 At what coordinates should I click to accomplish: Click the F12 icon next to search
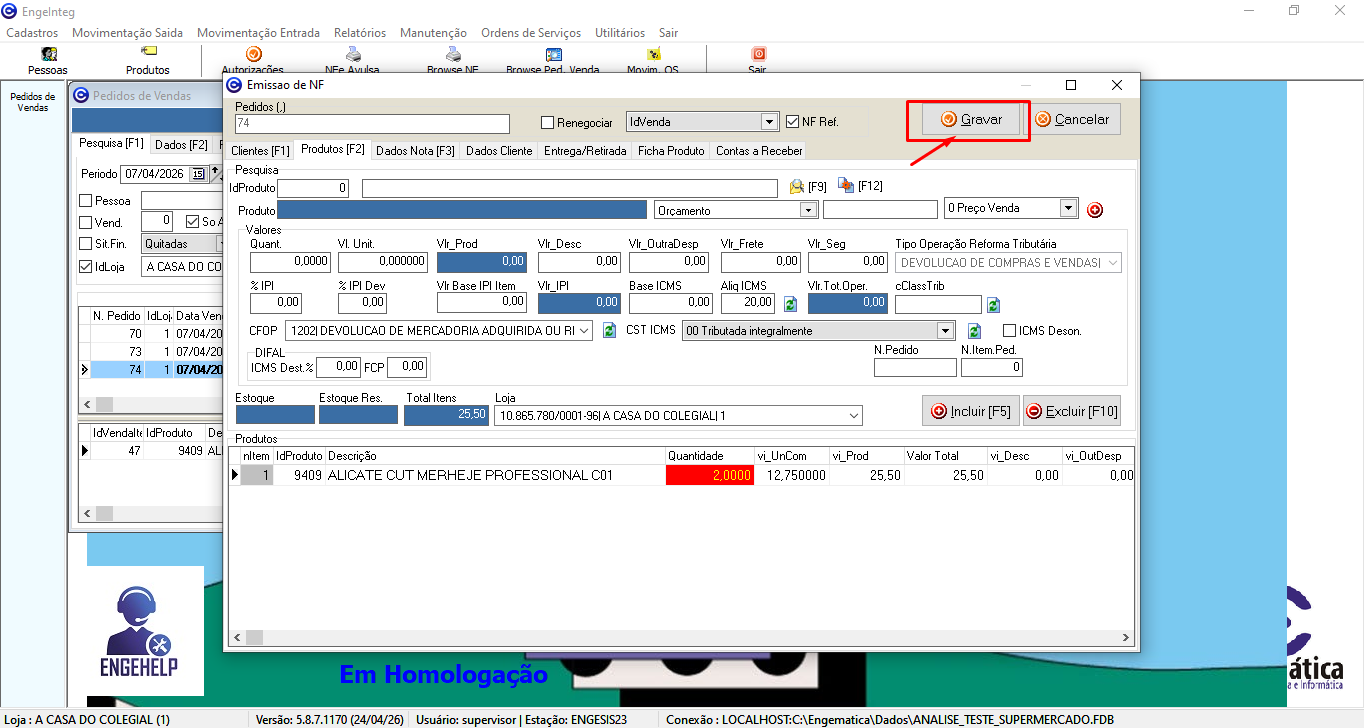(846, 186)
